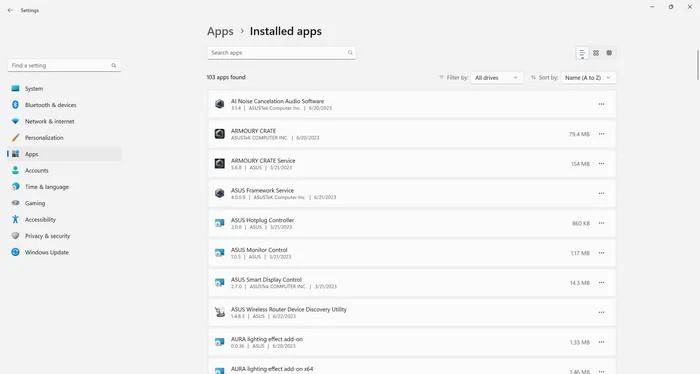700x374 pixels.
Task: Switch to tile view layout
Action: click(x=609, y=53)
